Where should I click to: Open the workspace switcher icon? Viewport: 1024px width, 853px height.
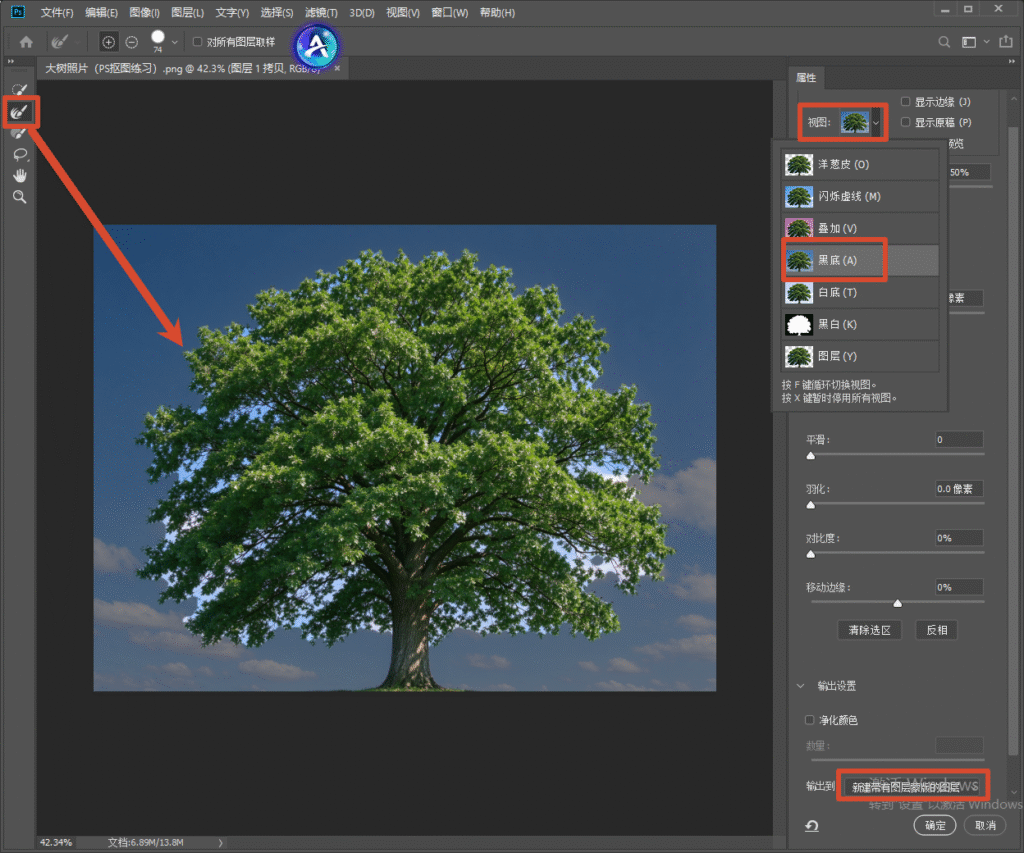(x=968, y=42)
